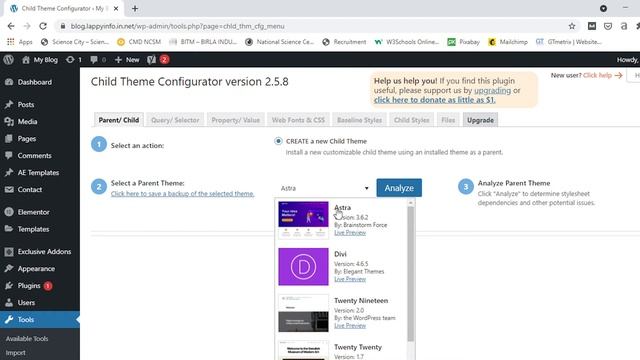The width and height of the screenshot is (640, 360).
Task: Open Pixabay bookmark
Action: [463, 42]
